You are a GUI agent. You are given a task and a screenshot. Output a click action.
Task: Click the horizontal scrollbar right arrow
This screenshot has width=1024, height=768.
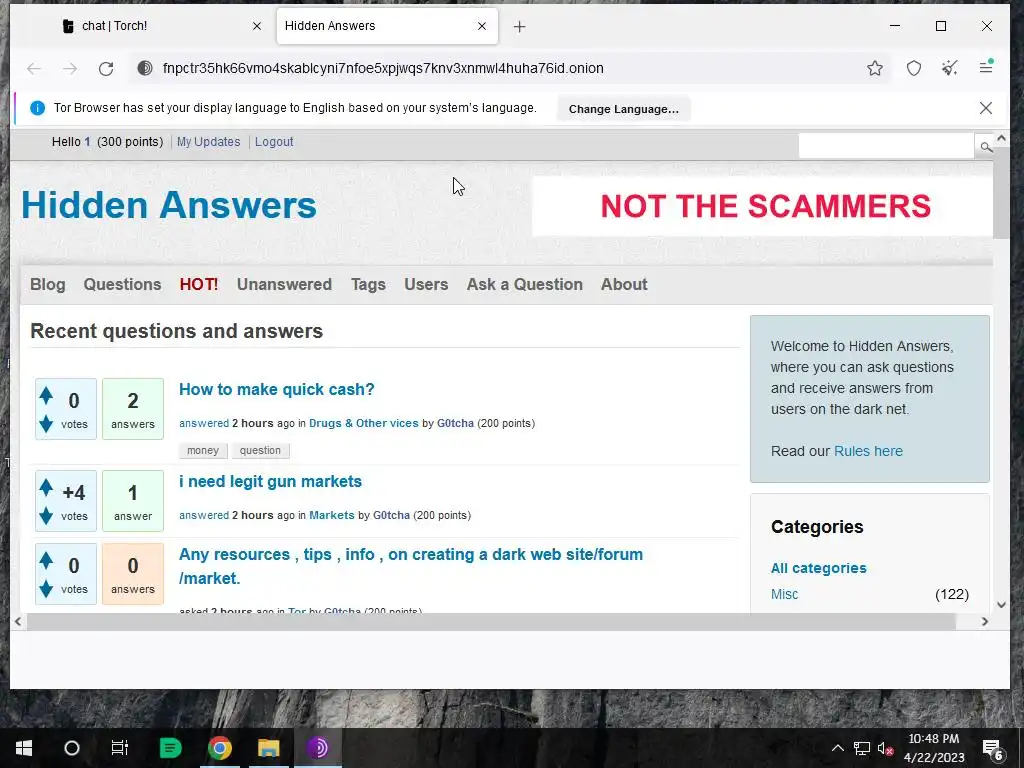985,622
